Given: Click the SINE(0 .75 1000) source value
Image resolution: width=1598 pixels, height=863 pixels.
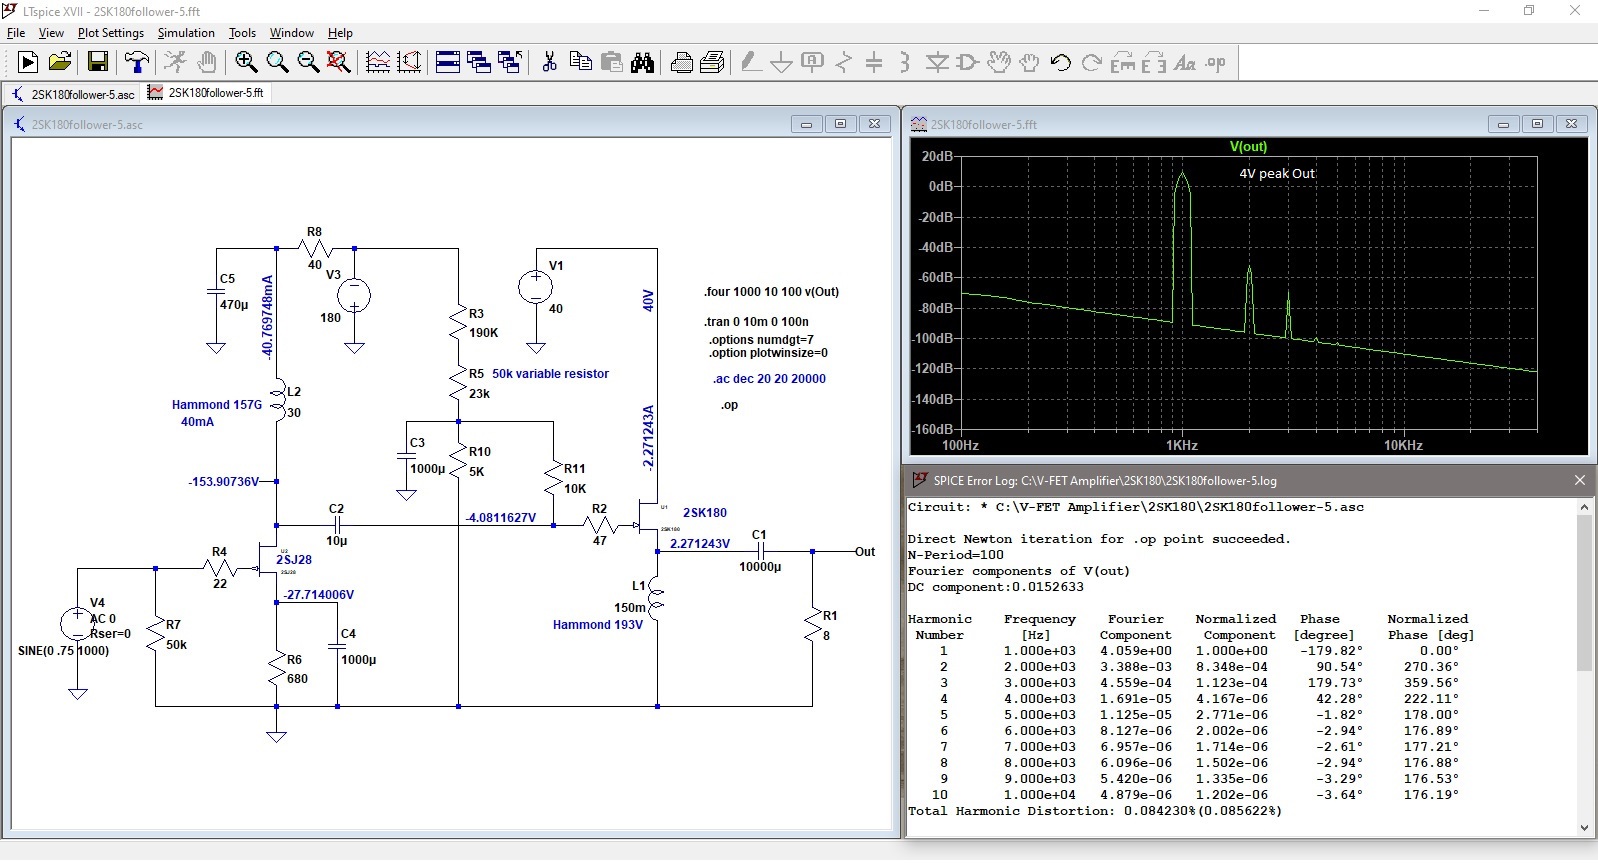Looking at the screenshot, I should point(64,651).
